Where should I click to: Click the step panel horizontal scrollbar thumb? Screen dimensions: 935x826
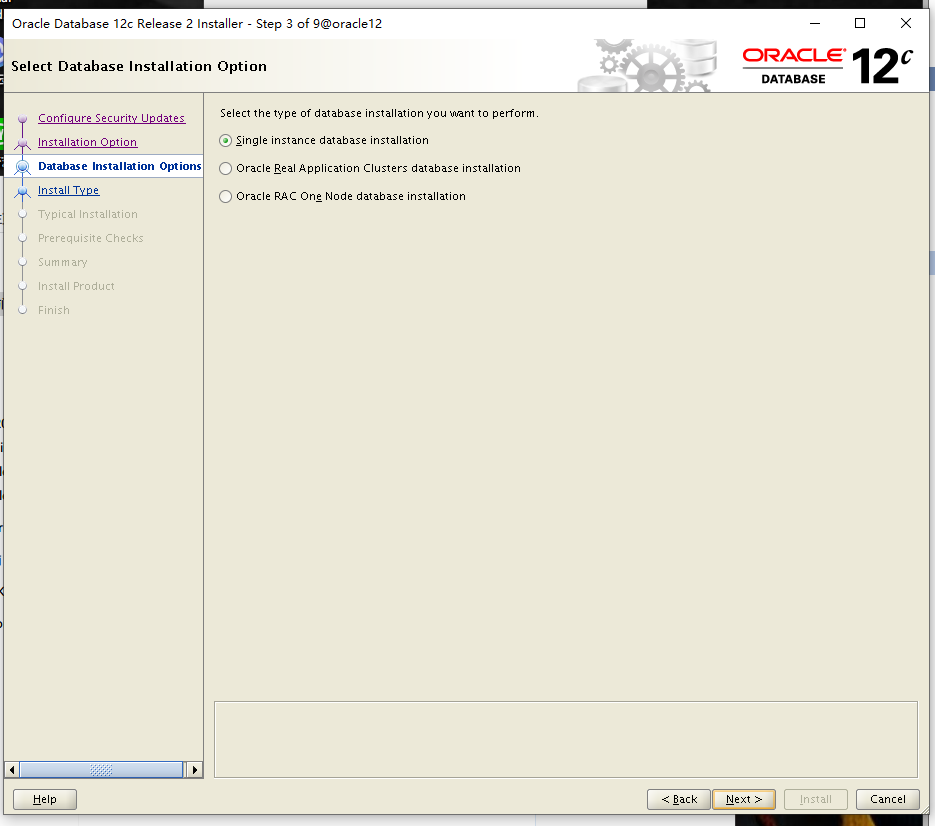(101, 770)
